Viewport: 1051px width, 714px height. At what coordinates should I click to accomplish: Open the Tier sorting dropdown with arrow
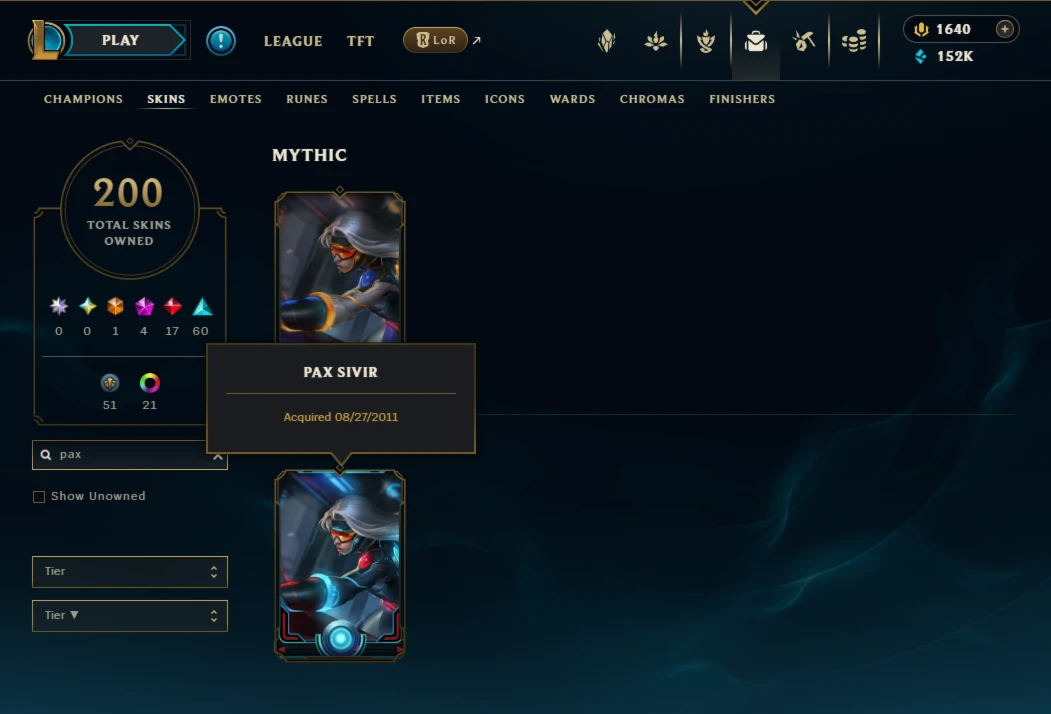pos(130,616)
